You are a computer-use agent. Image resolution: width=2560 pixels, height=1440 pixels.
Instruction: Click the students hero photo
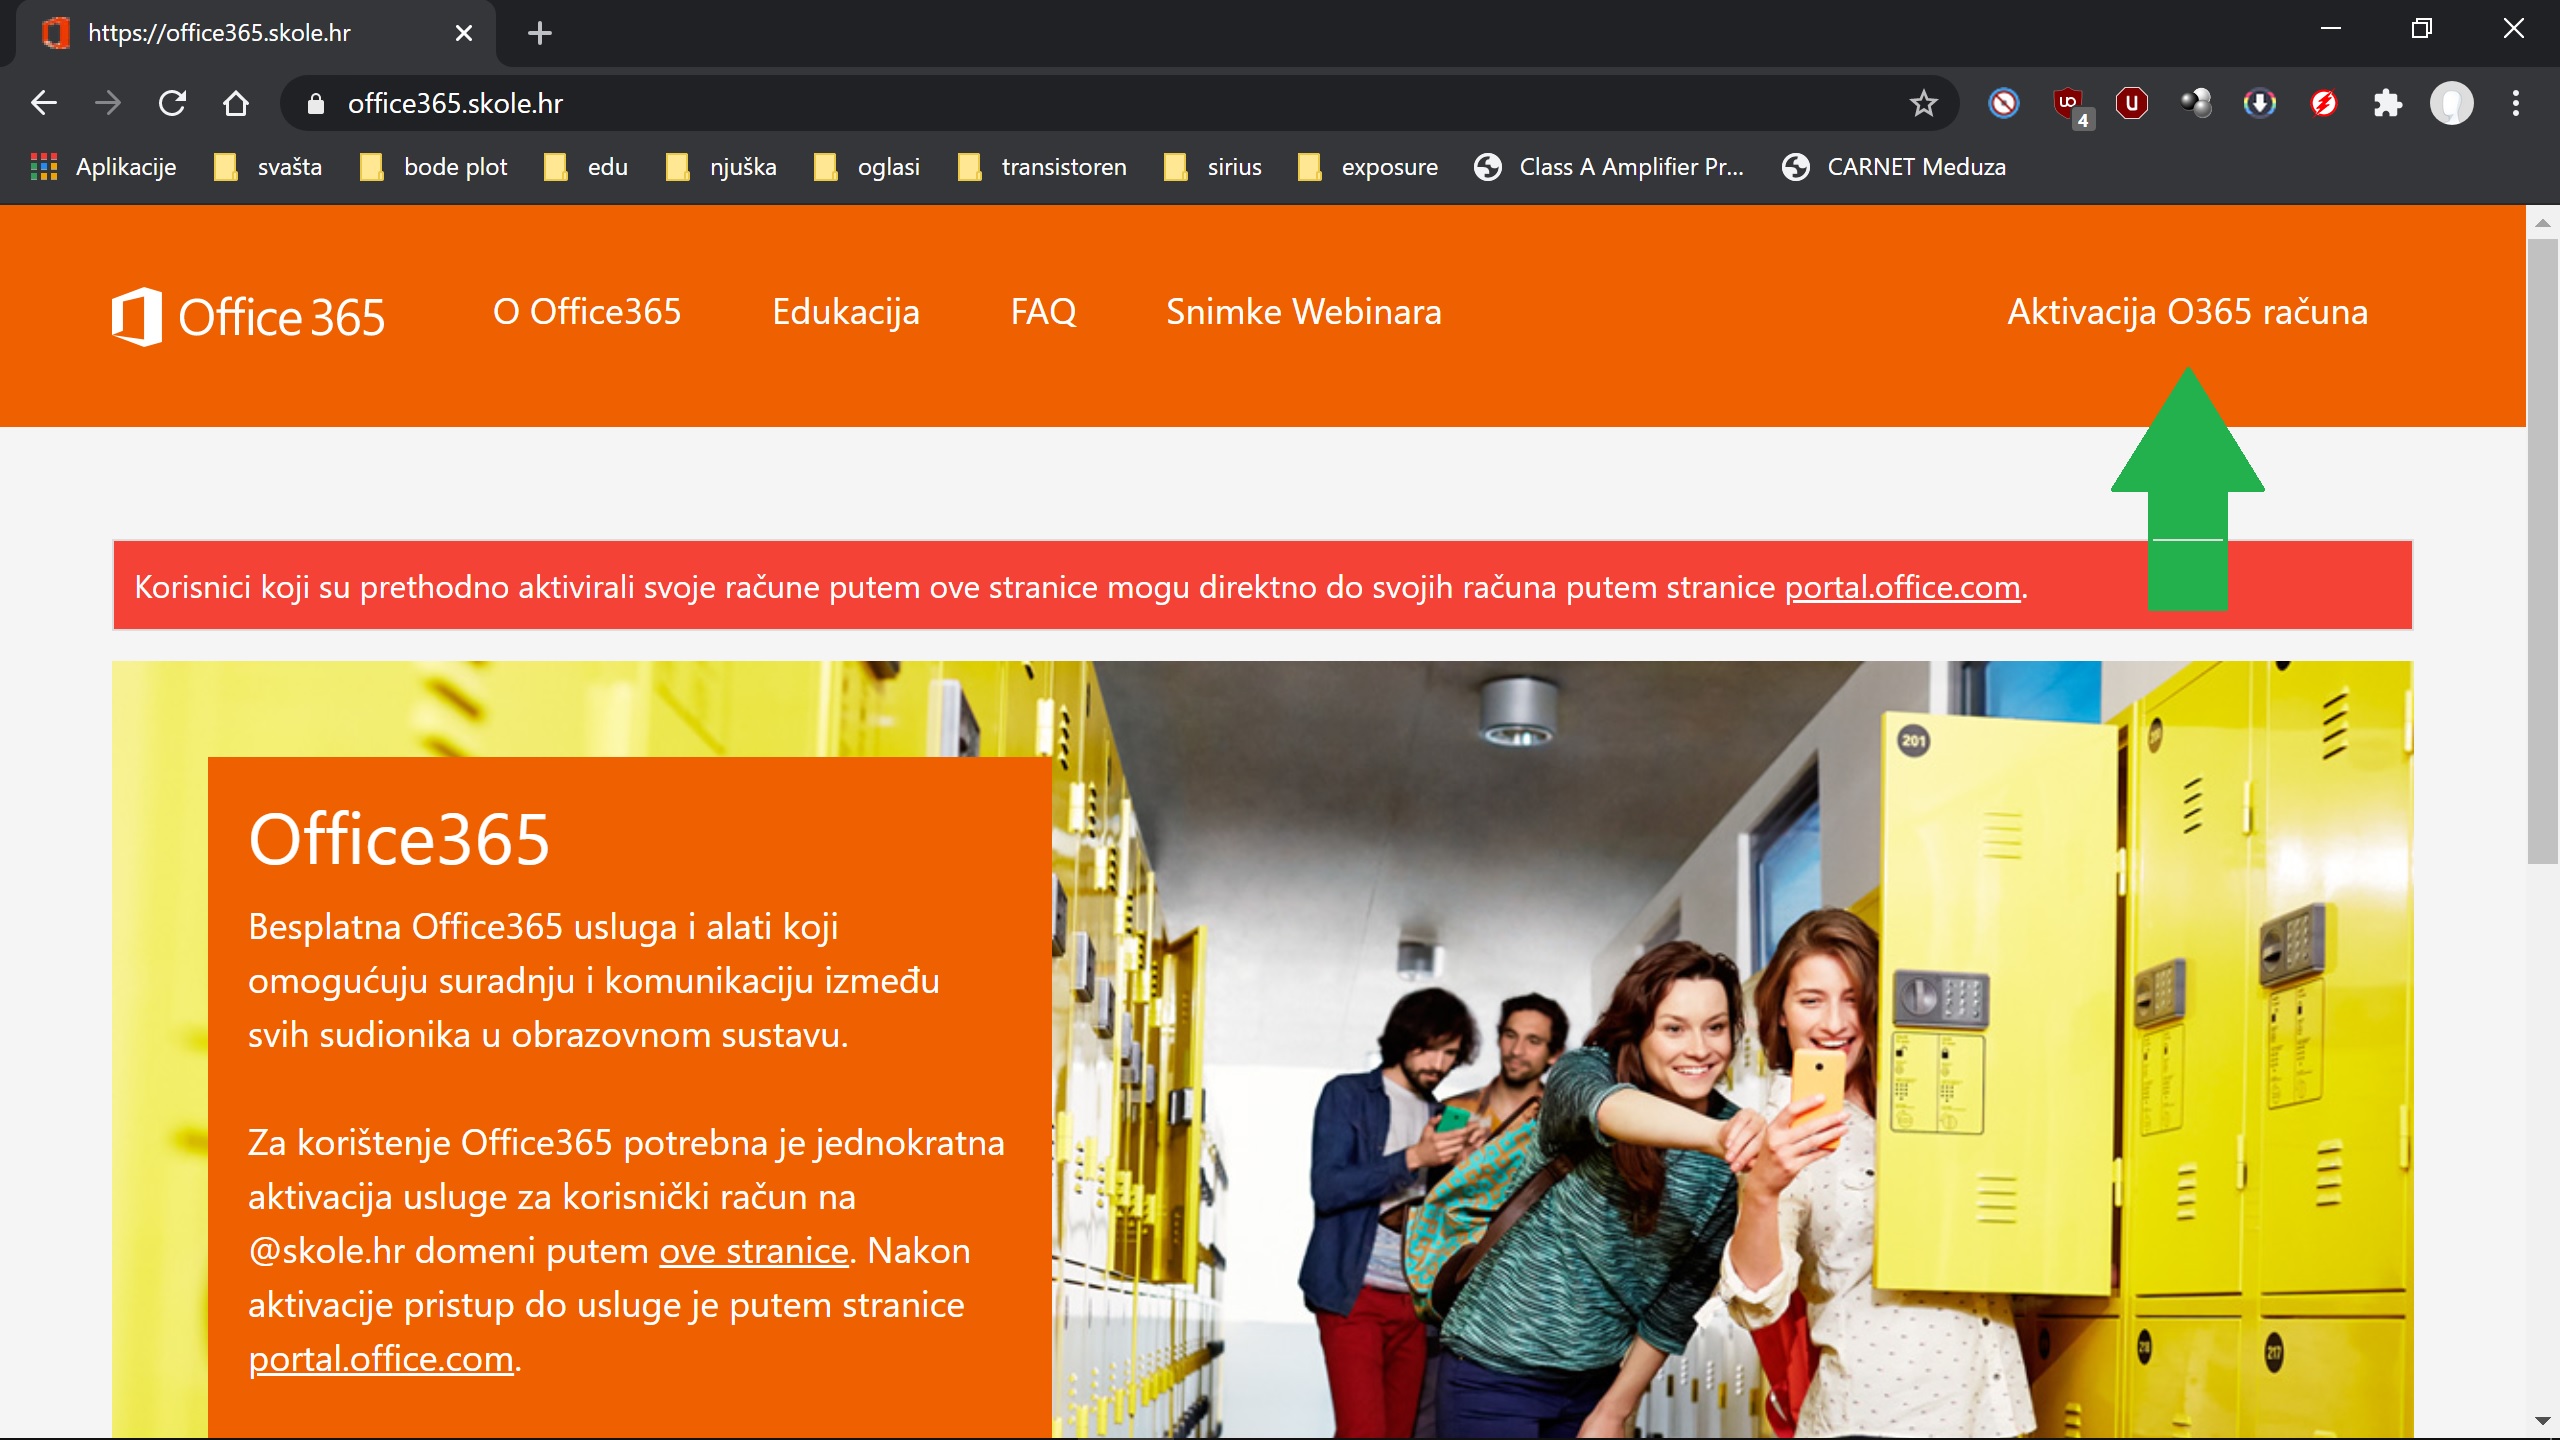tap(1730, 1050)
